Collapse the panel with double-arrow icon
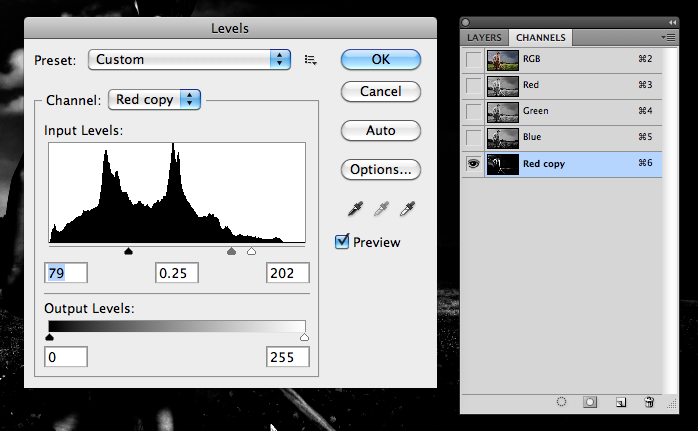 click(x=672, y=22)
